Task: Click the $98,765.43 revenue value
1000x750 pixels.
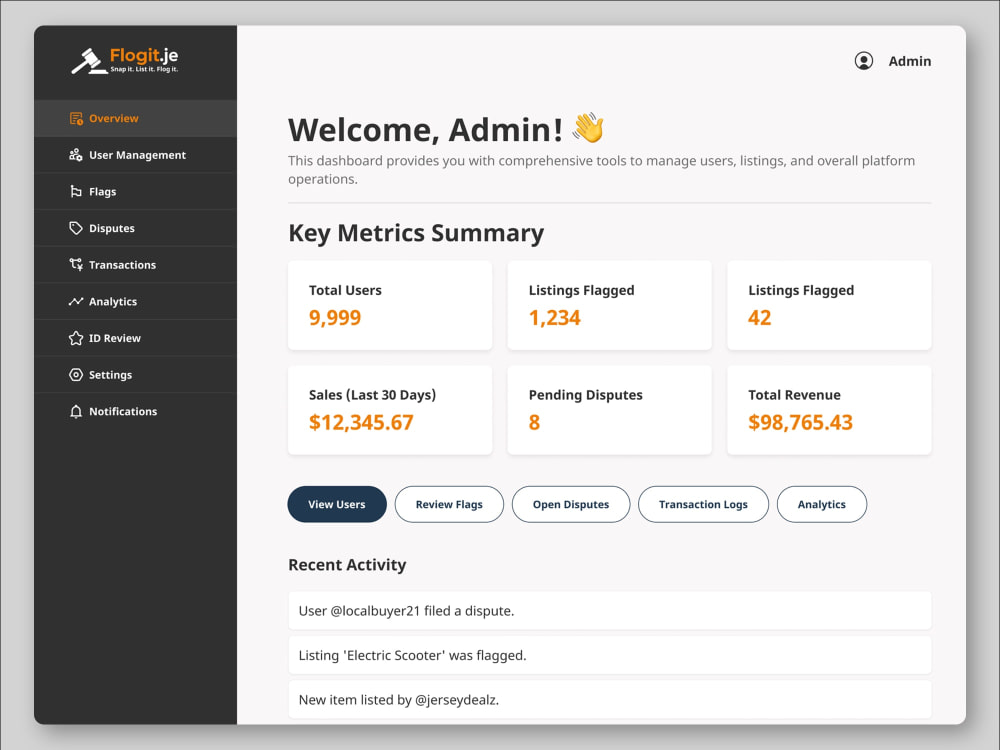Action: (x=800, y=422)
